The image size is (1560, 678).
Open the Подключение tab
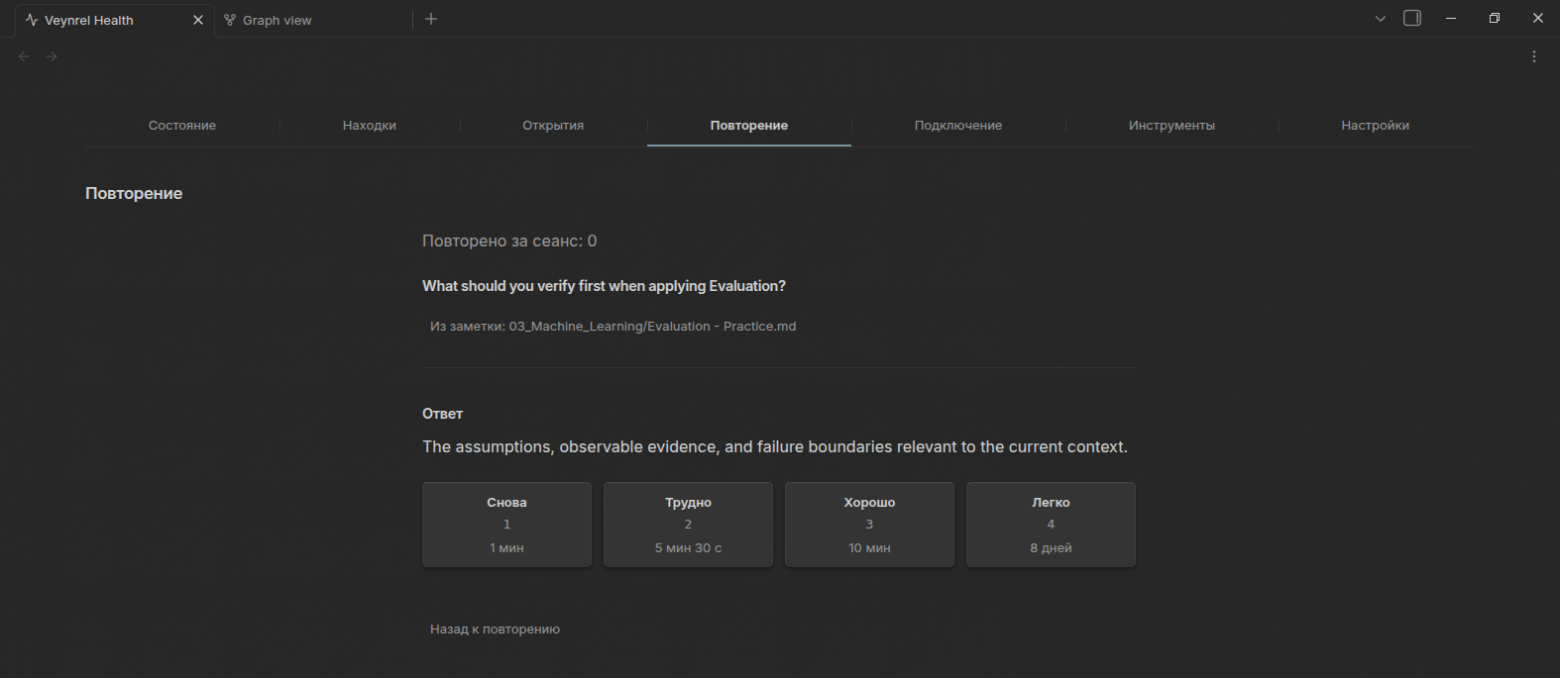(958, 126)
